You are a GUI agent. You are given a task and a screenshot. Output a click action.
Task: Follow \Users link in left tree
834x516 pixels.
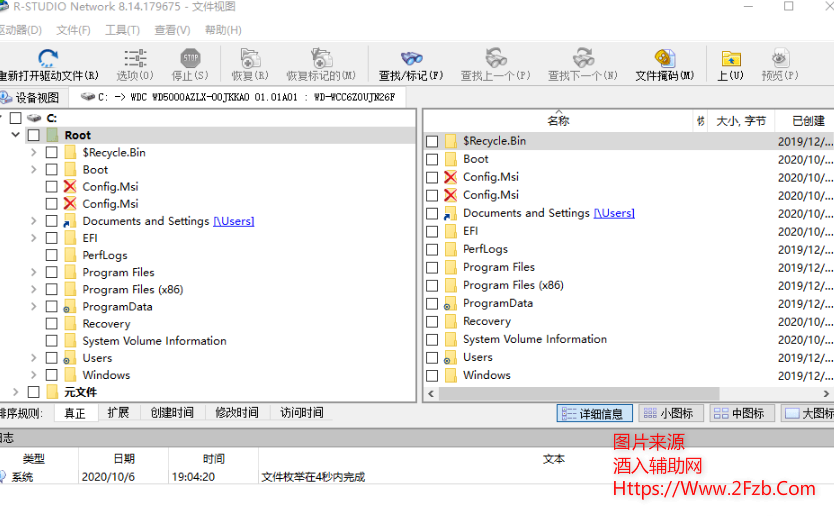[x=233, y=221]
